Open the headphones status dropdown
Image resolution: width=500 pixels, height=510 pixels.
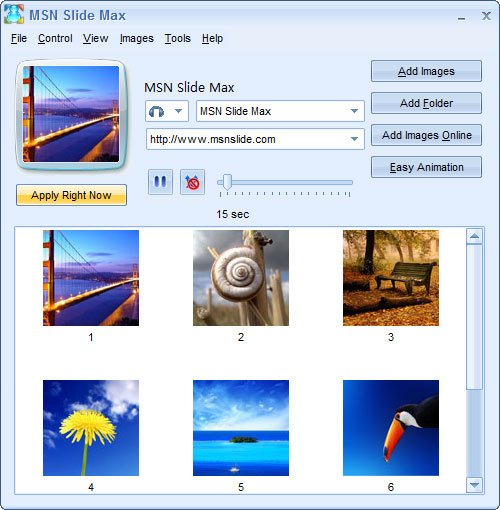167,111
